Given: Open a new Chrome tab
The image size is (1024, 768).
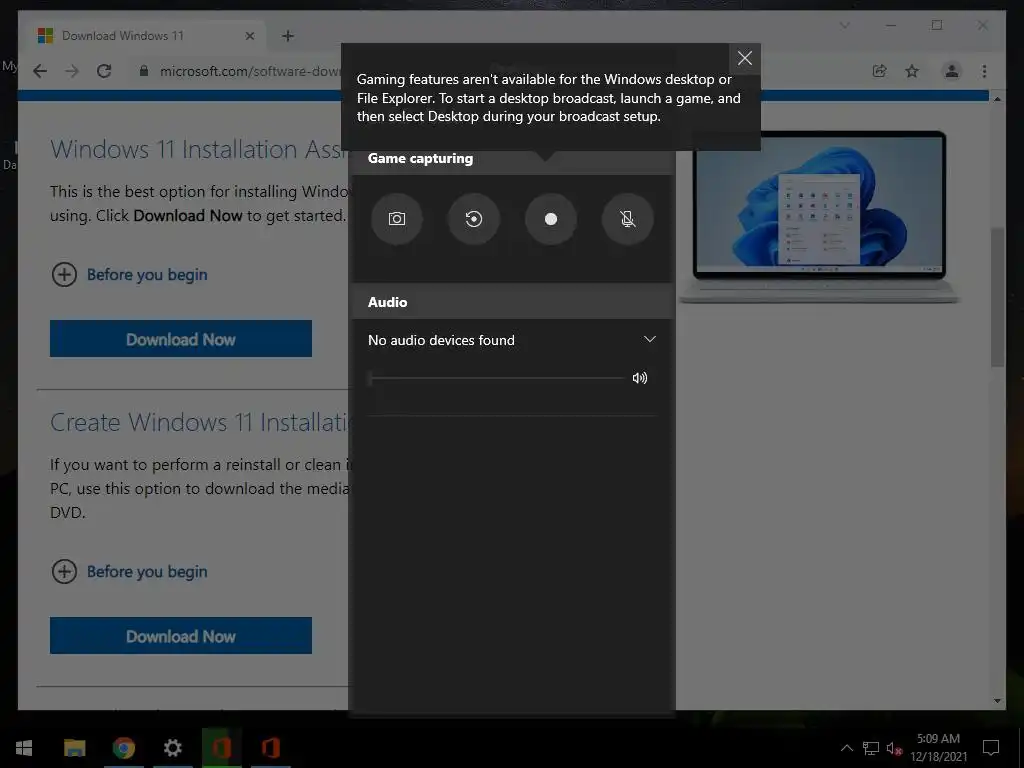Looking at the screenshot, I should [x=287, y=36].
